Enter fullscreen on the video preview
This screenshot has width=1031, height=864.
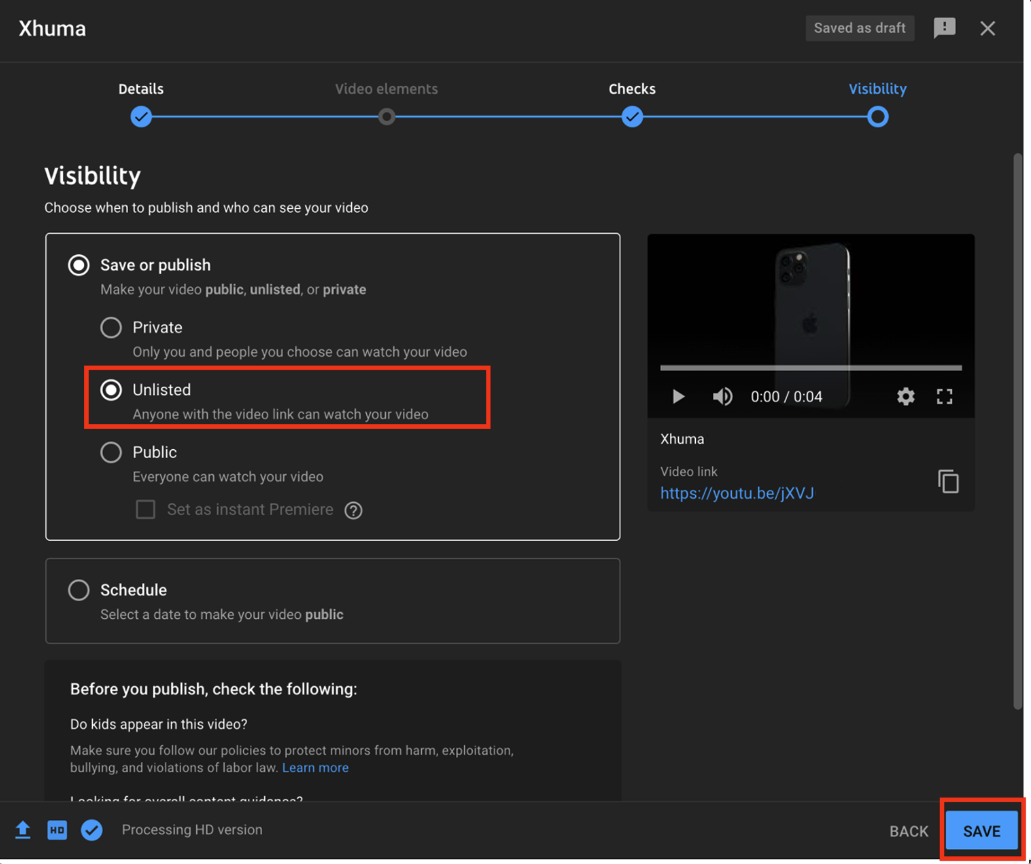coord(944,396)
